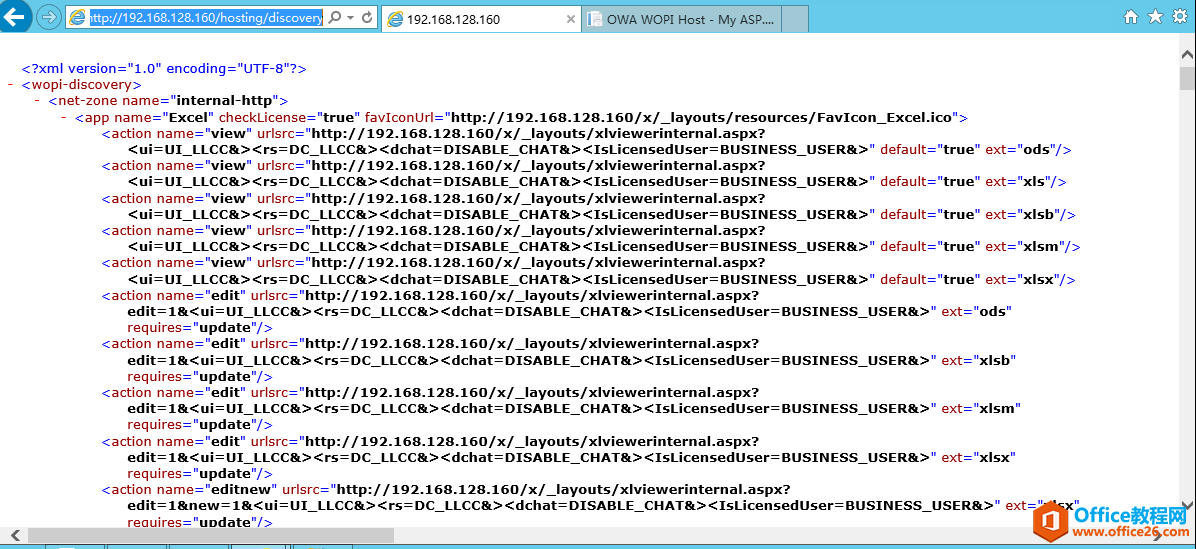Image resolution: width=1196 pixels, height=549 pixels.
Task: Click the "Excel" app name value
Action: tap(188, 117)
